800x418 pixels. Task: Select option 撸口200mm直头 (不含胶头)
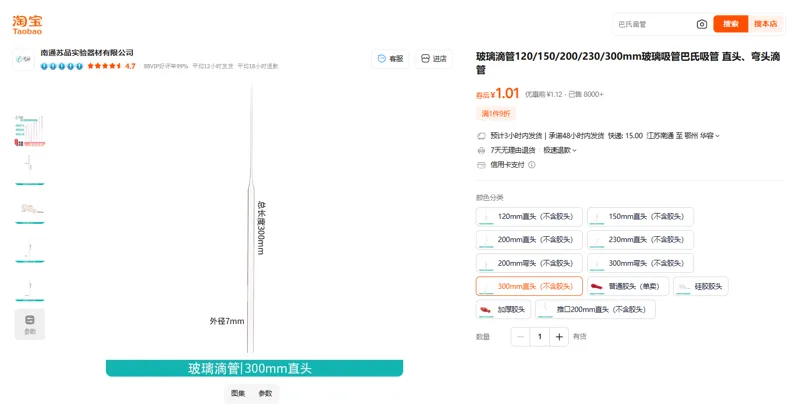pyautogui.click(x=595, y=309)
